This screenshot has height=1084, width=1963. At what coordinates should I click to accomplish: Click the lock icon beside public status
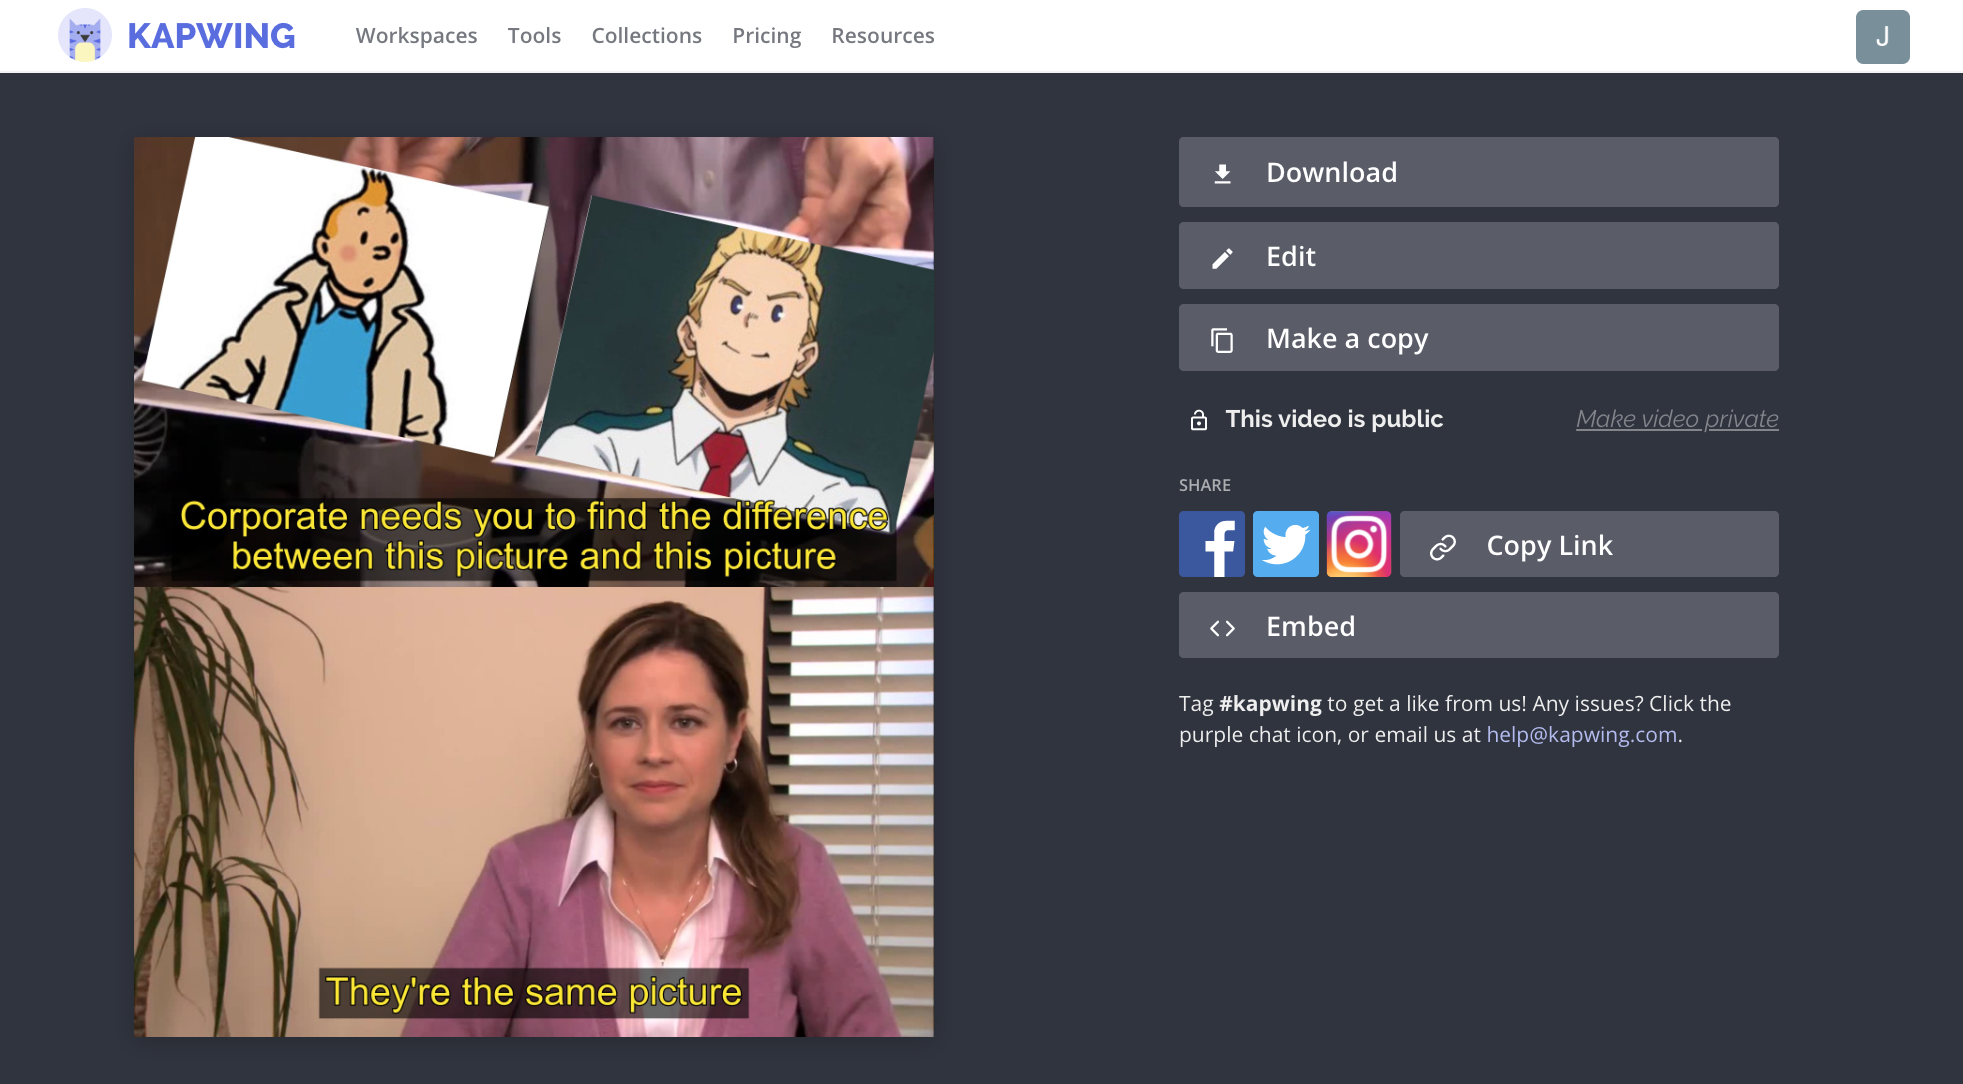click(x=1198, y=419)
